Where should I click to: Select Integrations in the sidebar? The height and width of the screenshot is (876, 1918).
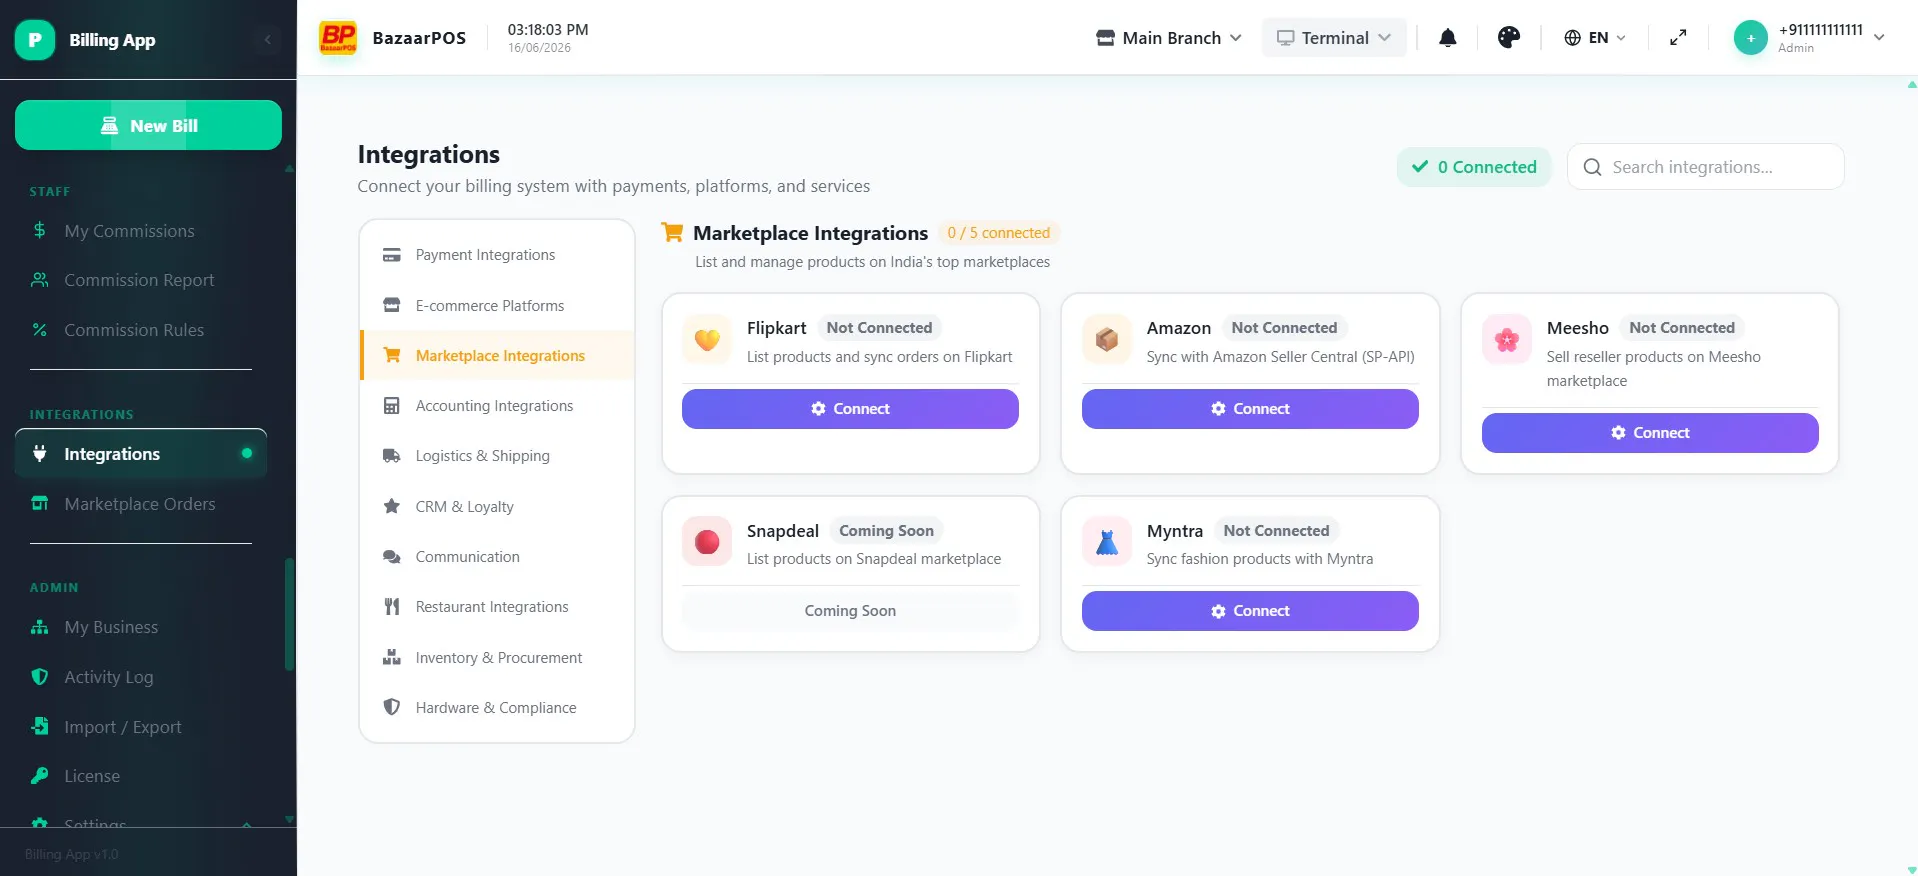(141, 454)
